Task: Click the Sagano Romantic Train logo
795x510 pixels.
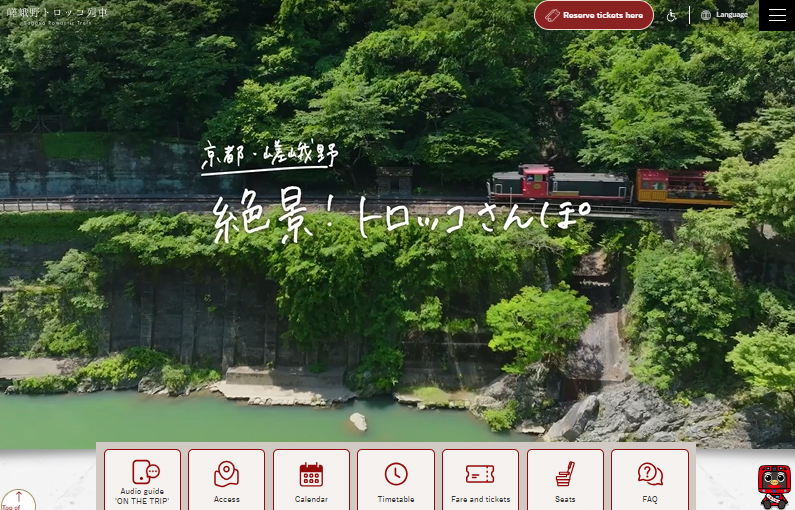Action: pyautogui.click(x=56, y=14)
